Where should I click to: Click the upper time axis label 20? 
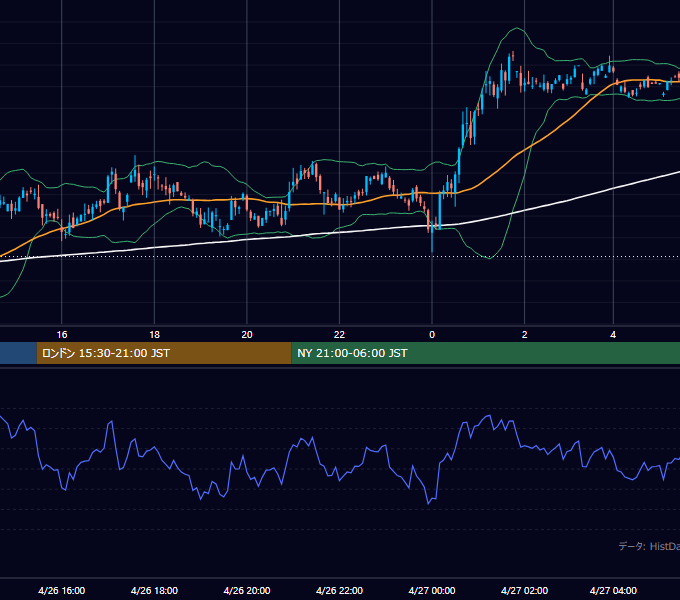point(247,335)
